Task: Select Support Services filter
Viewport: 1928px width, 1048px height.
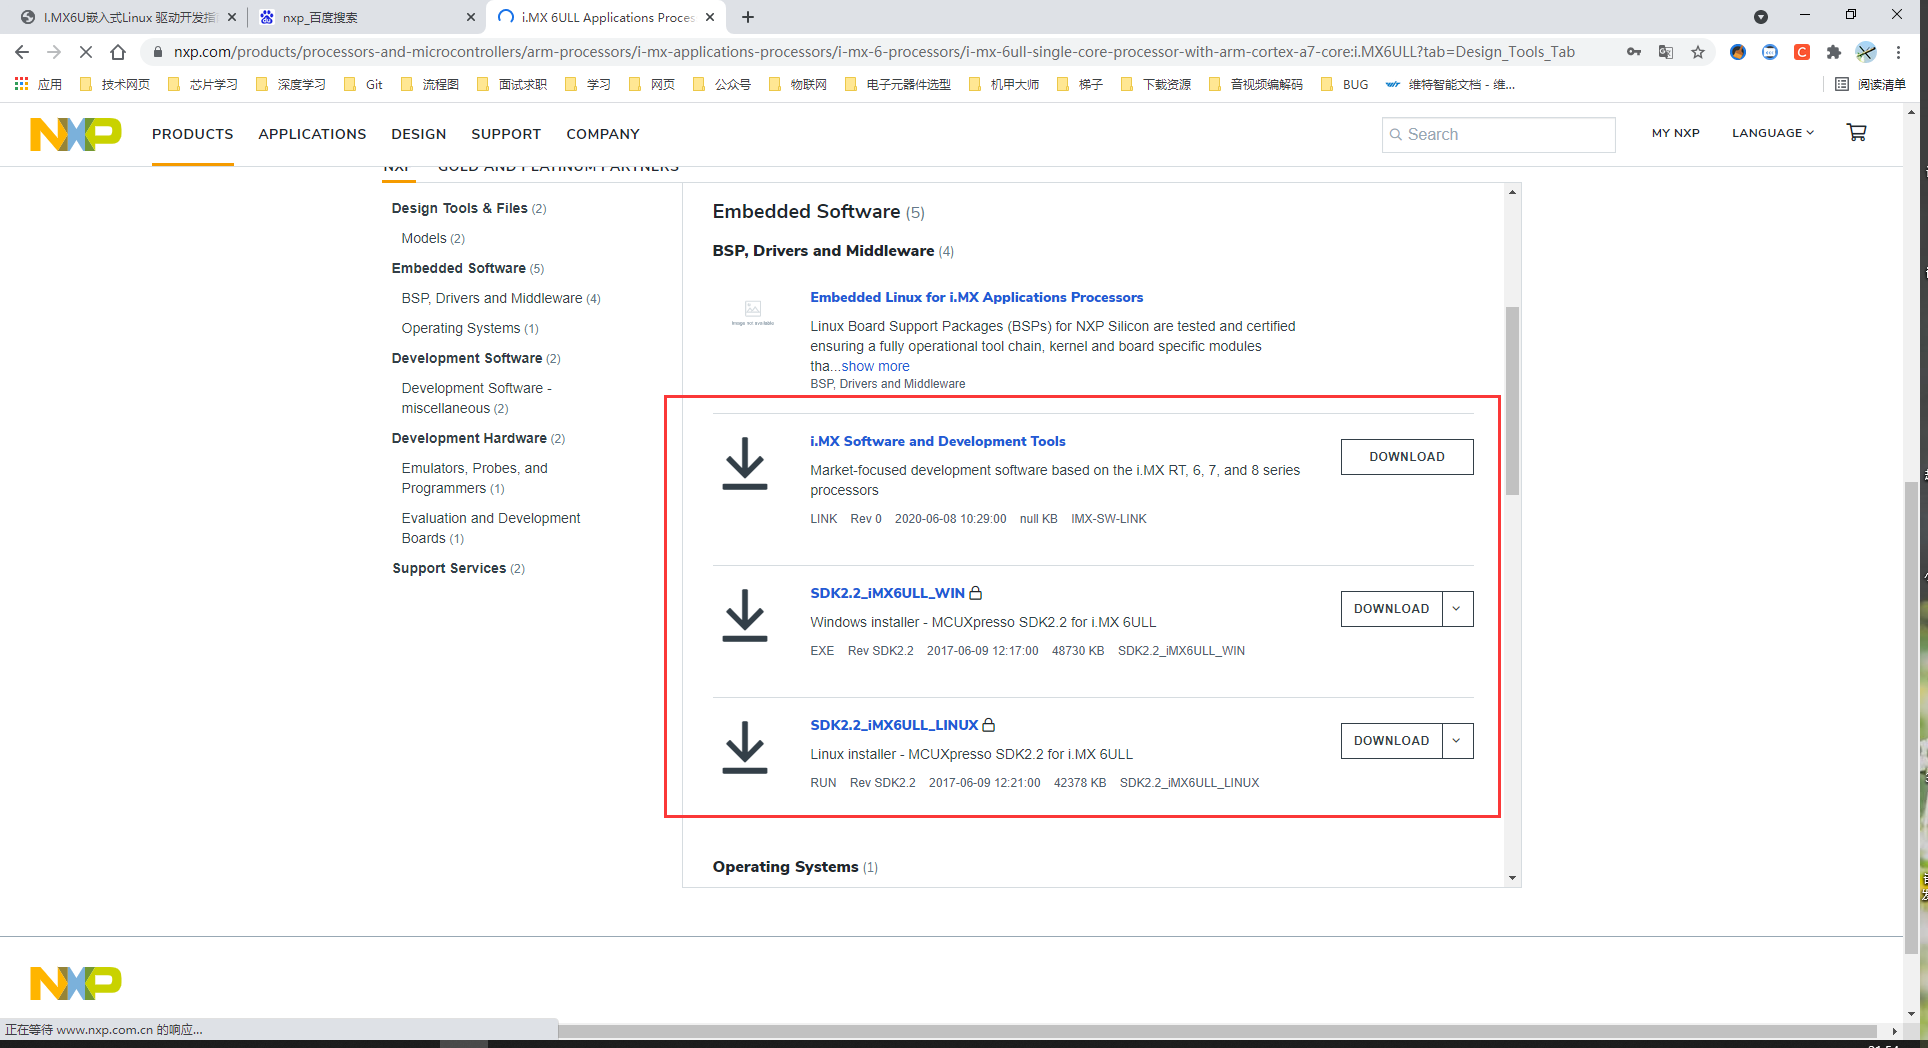Action: click(458, 568)
